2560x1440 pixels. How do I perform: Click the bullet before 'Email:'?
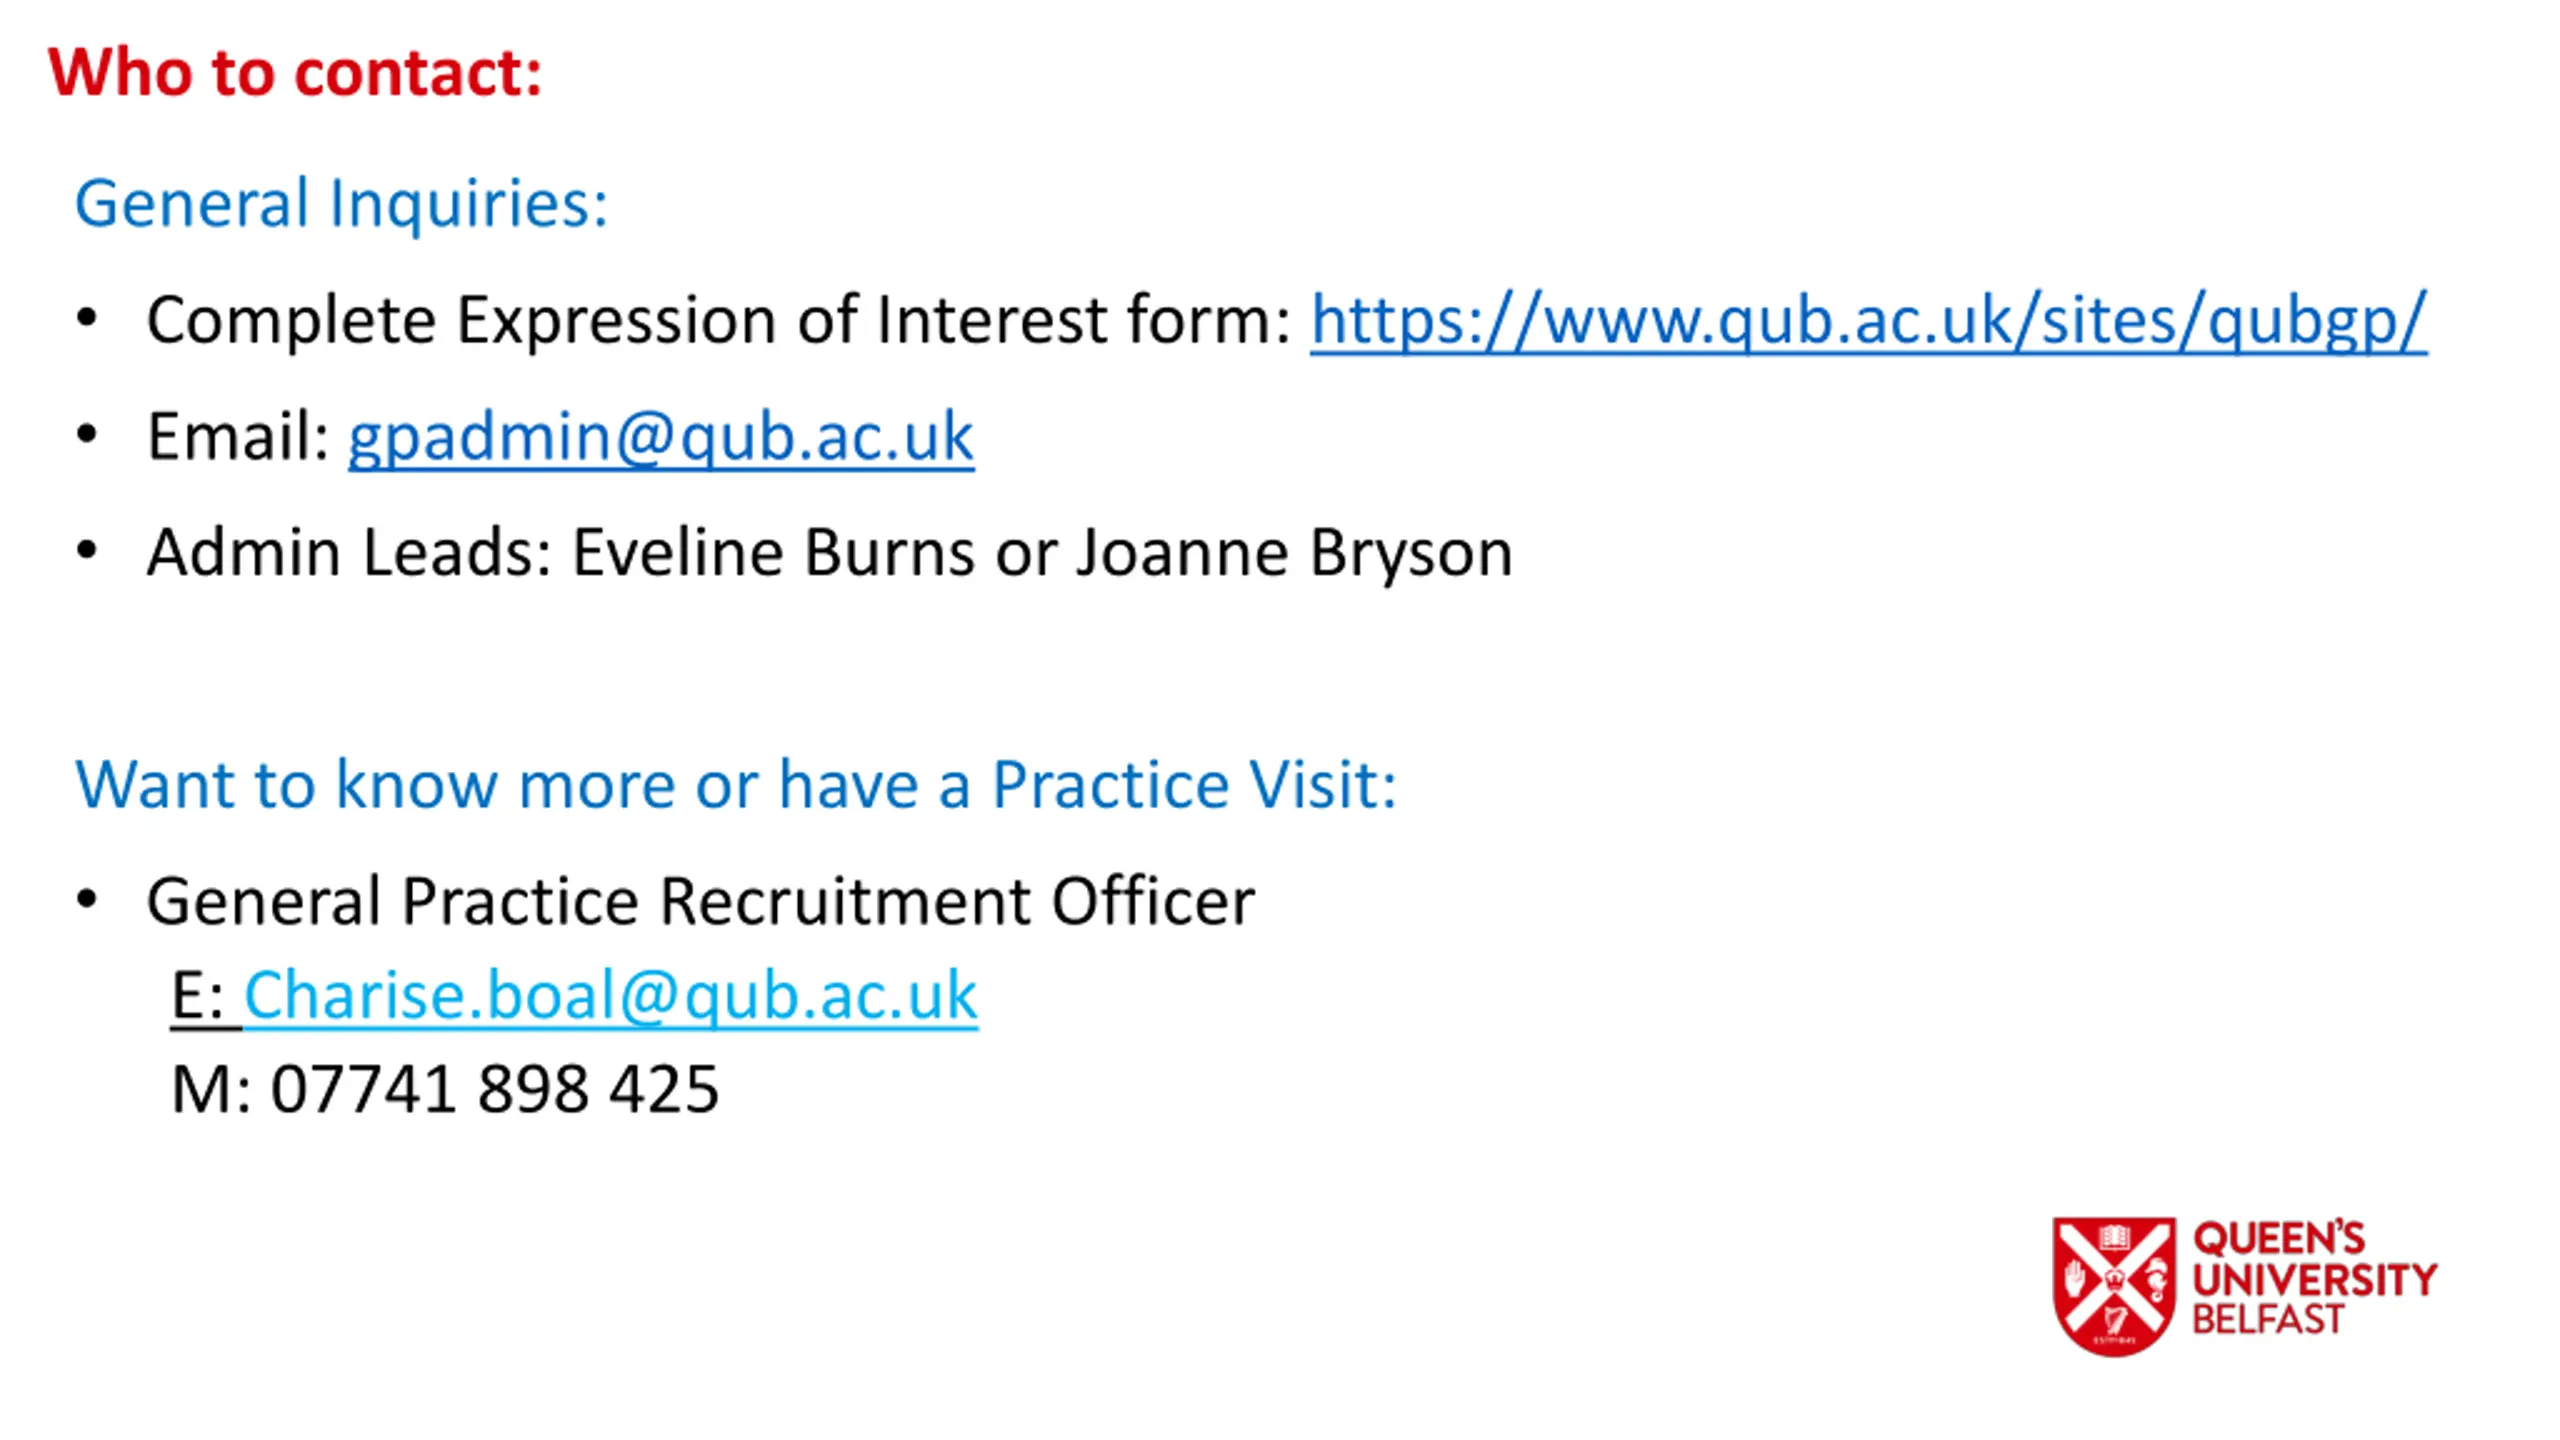coord(87,435)
